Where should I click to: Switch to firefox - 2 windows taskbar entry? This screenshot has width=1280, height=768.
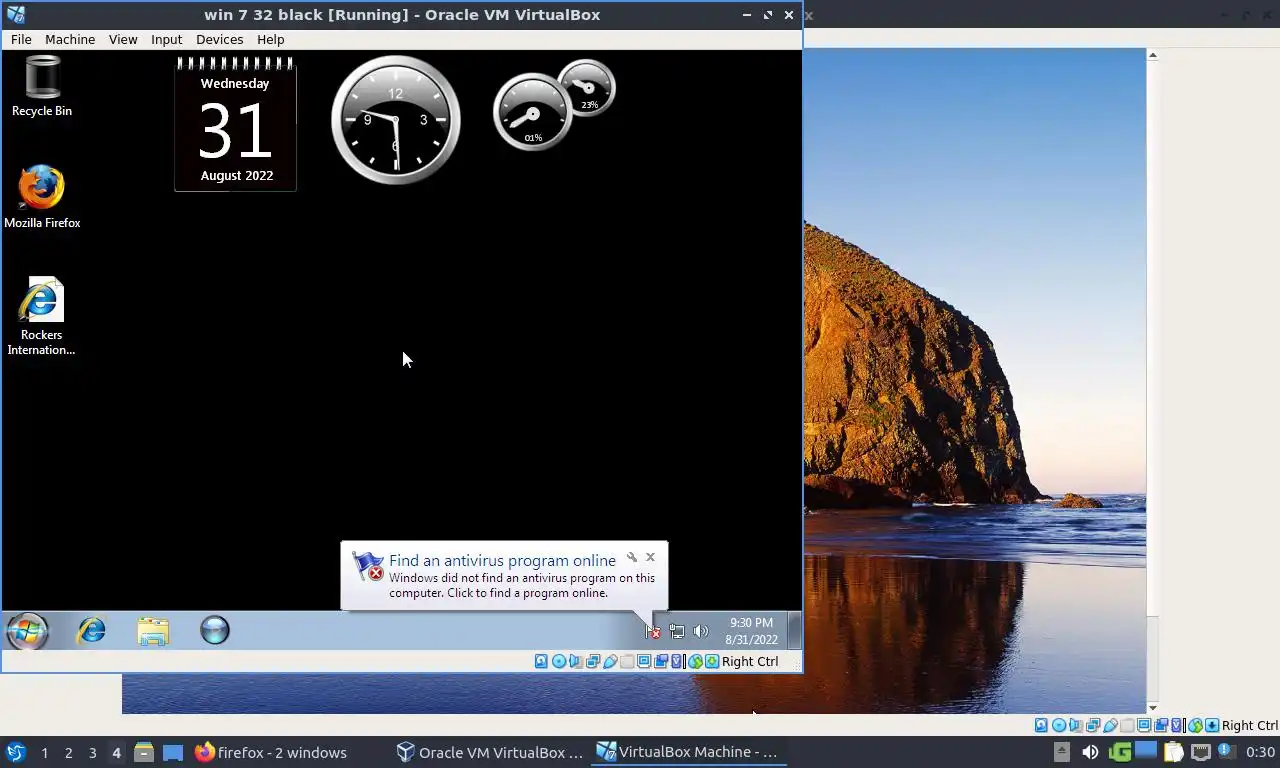(x=271, y=752)
